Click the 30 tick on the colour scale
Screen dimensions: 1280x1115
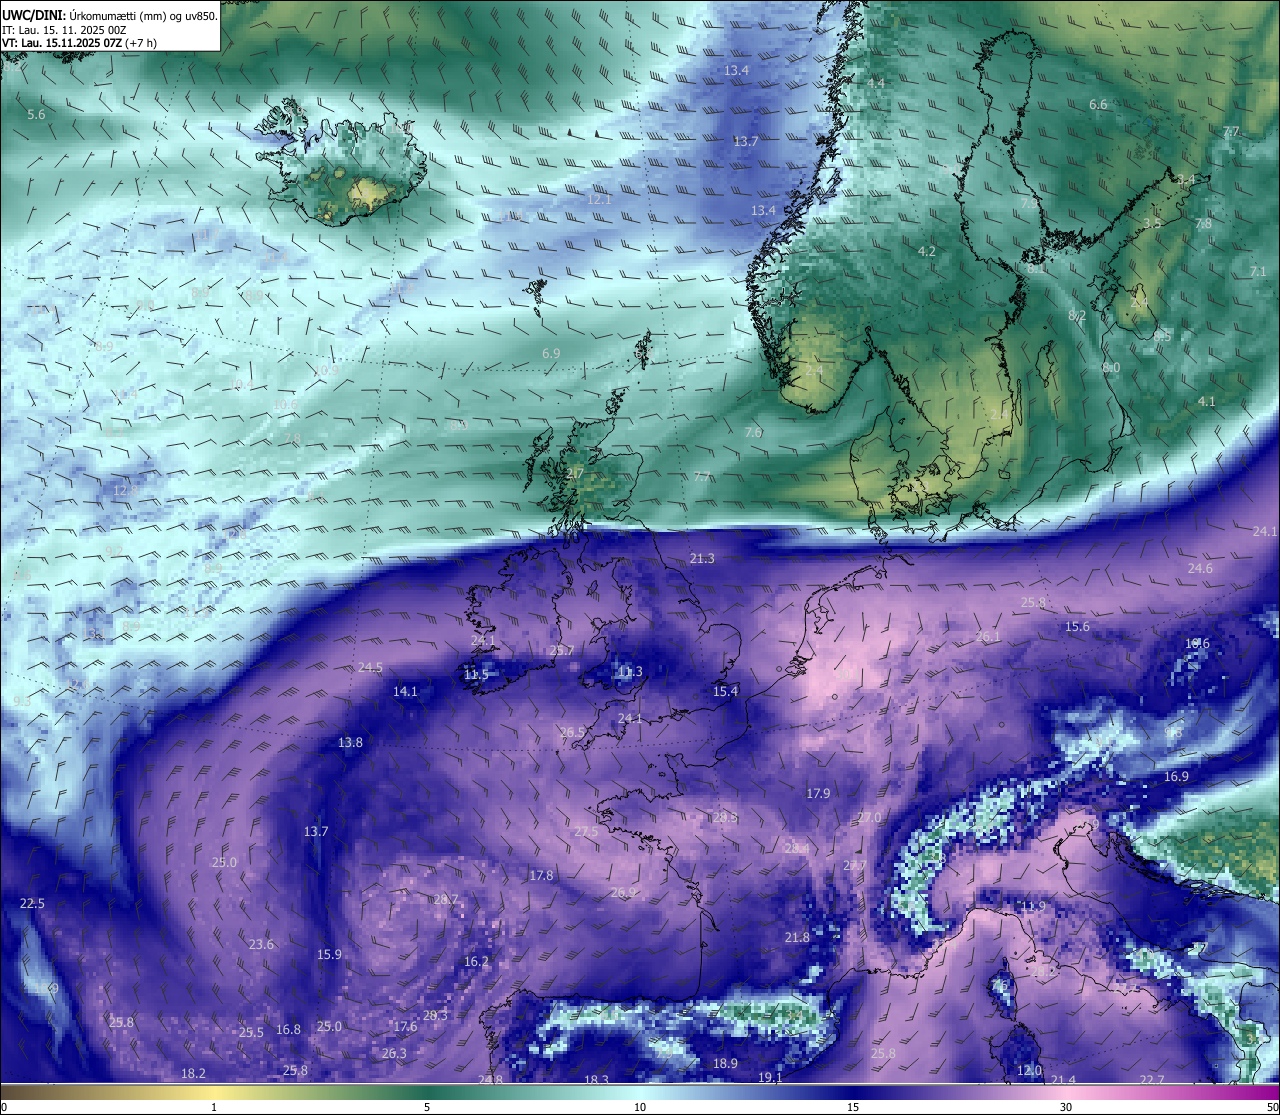point(1066,1107)
